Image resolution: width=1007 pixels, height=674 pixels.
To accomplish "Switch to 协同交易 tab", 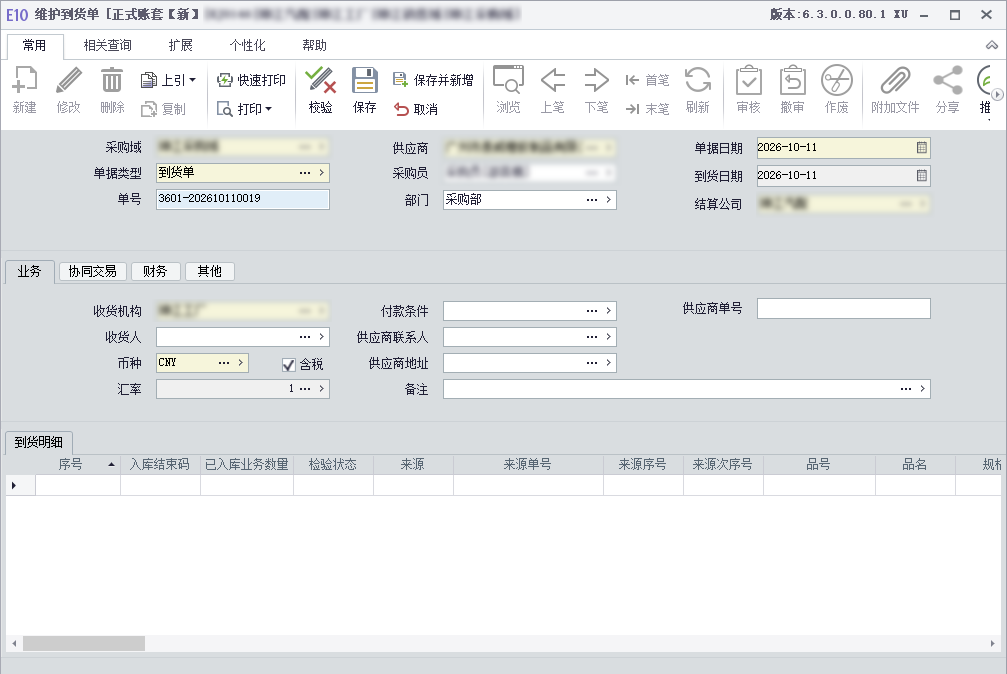I will [92, 272].
